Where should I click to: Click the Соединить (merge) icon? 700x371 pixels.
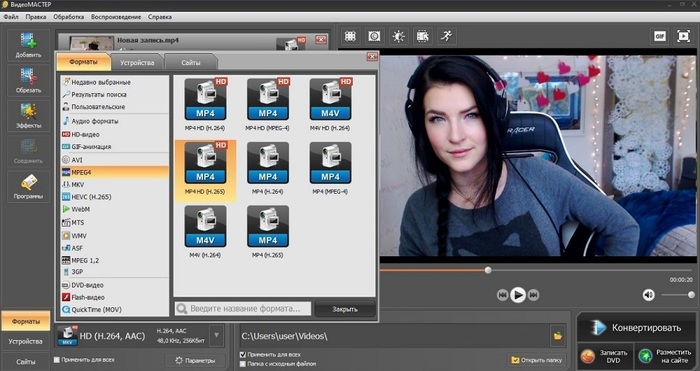[28, 151]
